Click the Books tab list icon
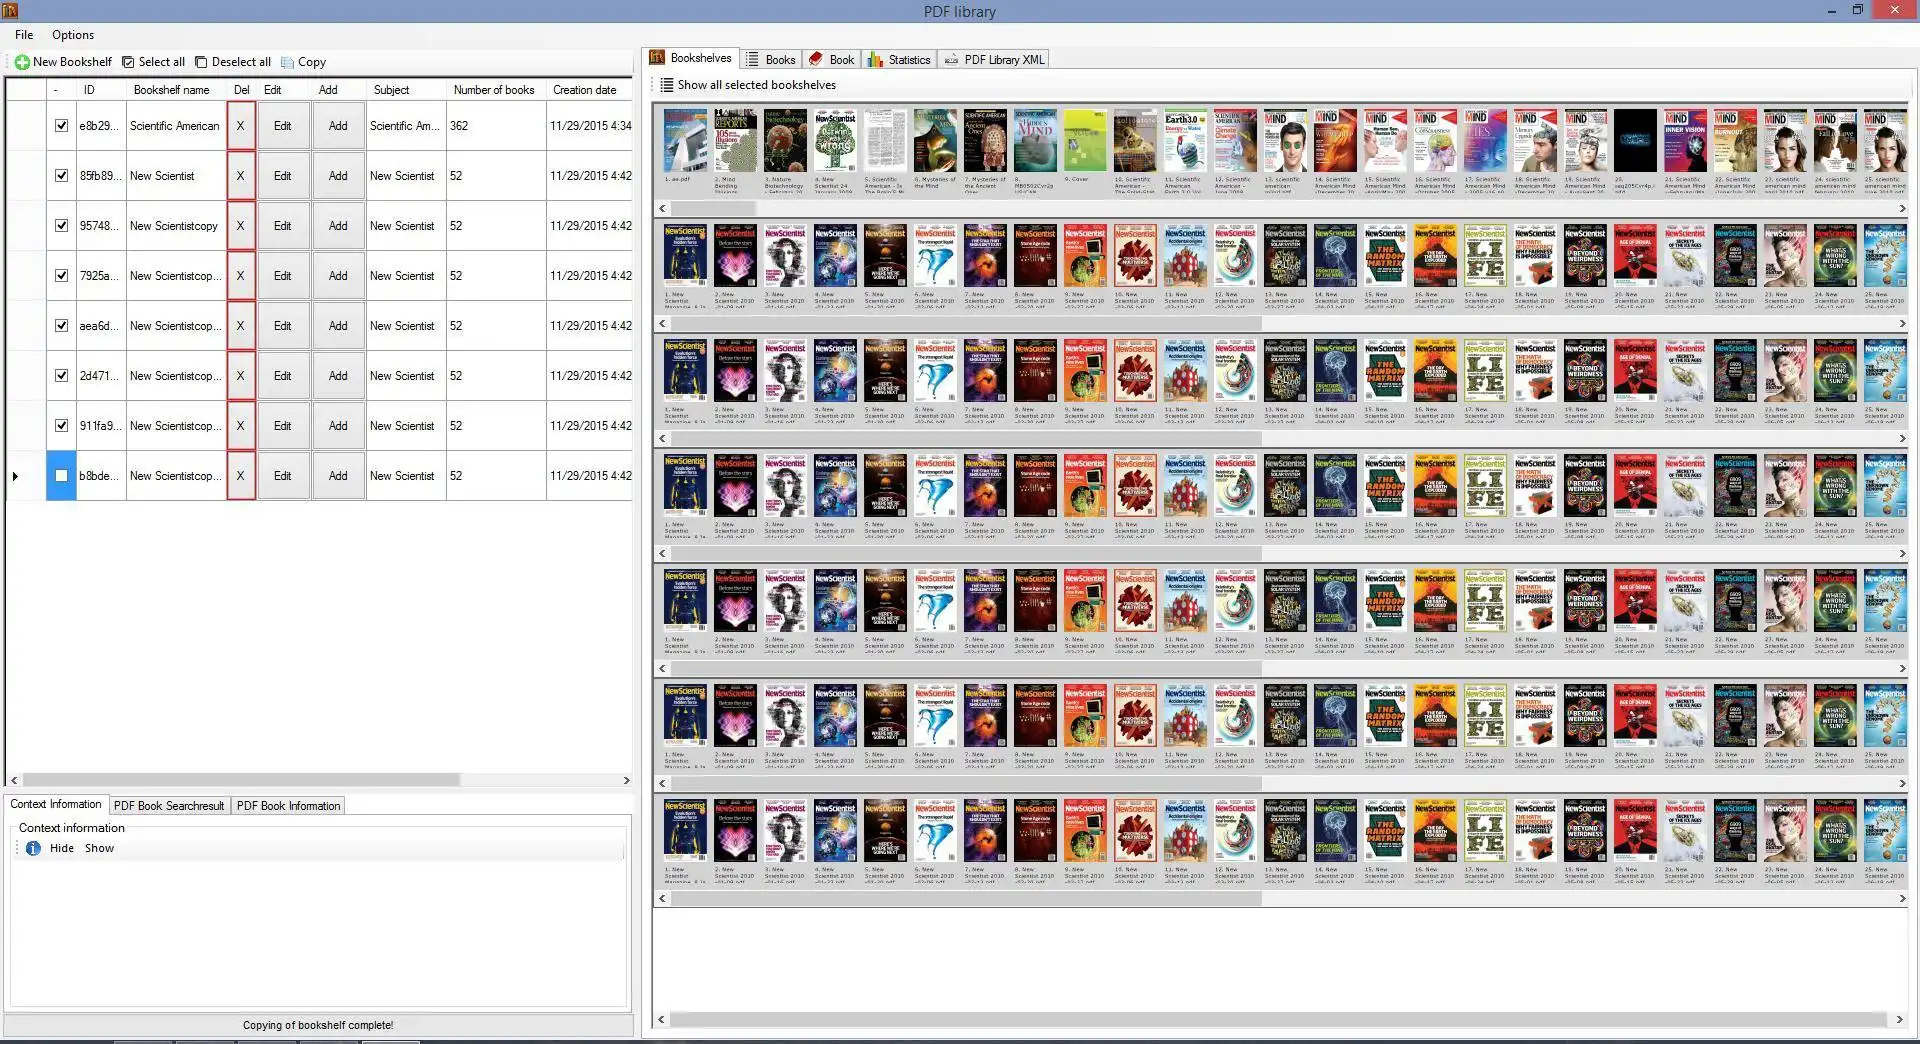This screenshot has height=1044, width=1920. (x=753, y=60)
